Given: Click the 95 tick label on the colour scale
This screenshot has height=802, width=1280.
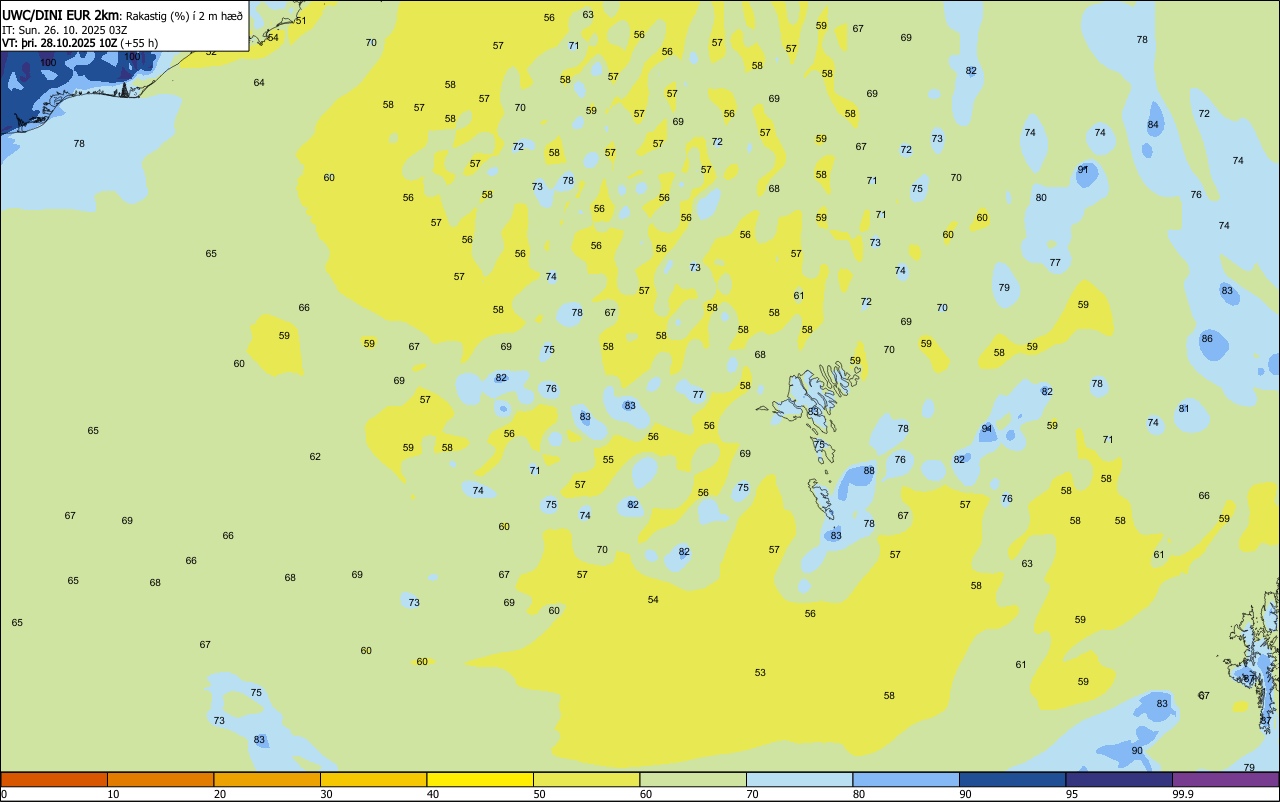Looking at the screenshot, I should tap(1071, 794).
